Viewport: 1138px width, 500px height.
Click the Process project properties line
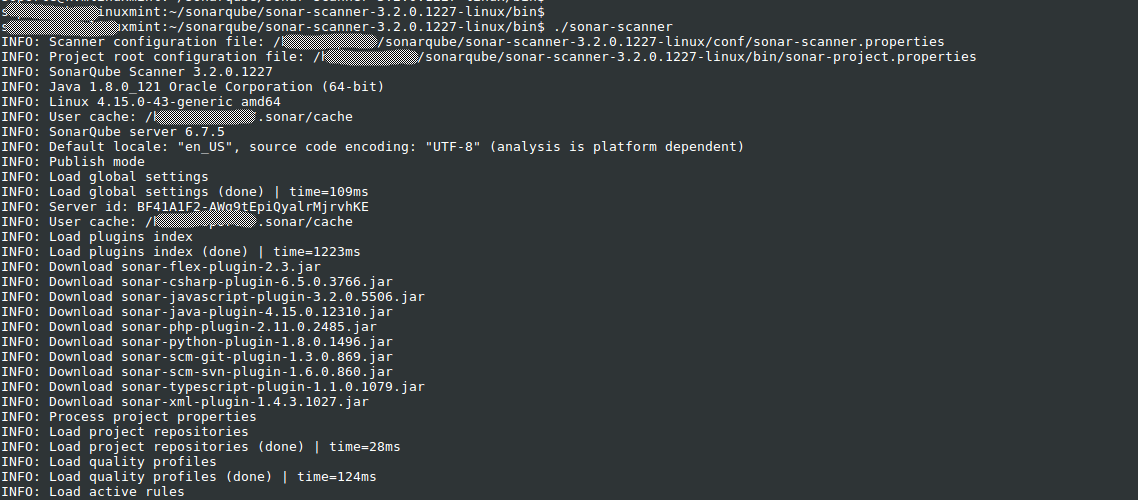tap(152, 417)
